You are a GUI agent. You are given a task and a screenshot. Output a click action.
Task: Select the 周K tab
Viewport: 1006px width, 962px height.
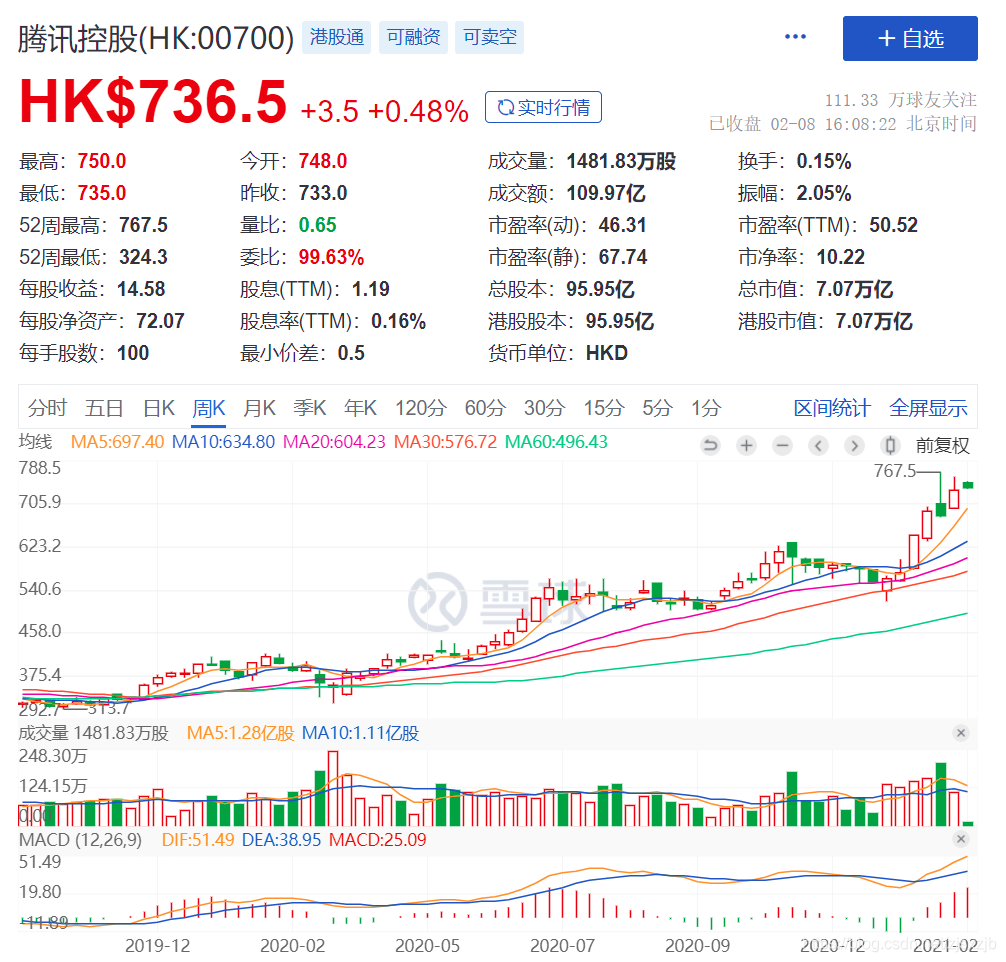[x=209, y=408]
